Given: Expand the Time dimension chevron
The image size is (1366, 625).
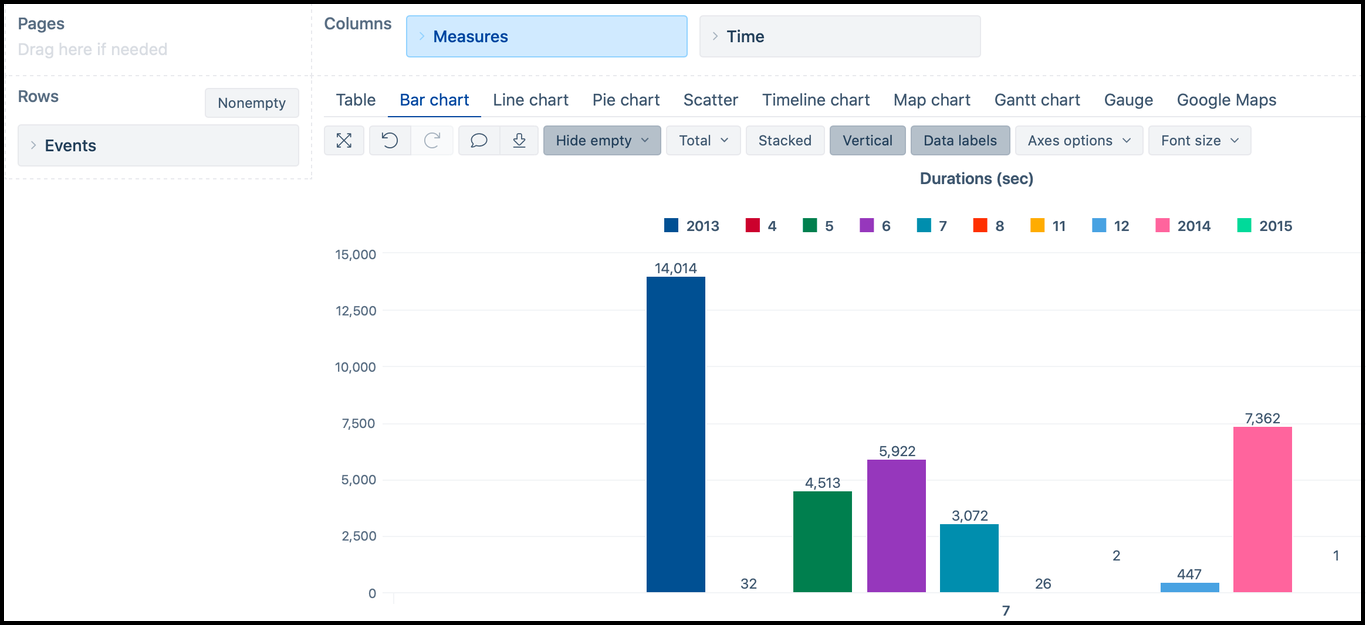Looking at the screenshot, I should [x=715, y=37].
